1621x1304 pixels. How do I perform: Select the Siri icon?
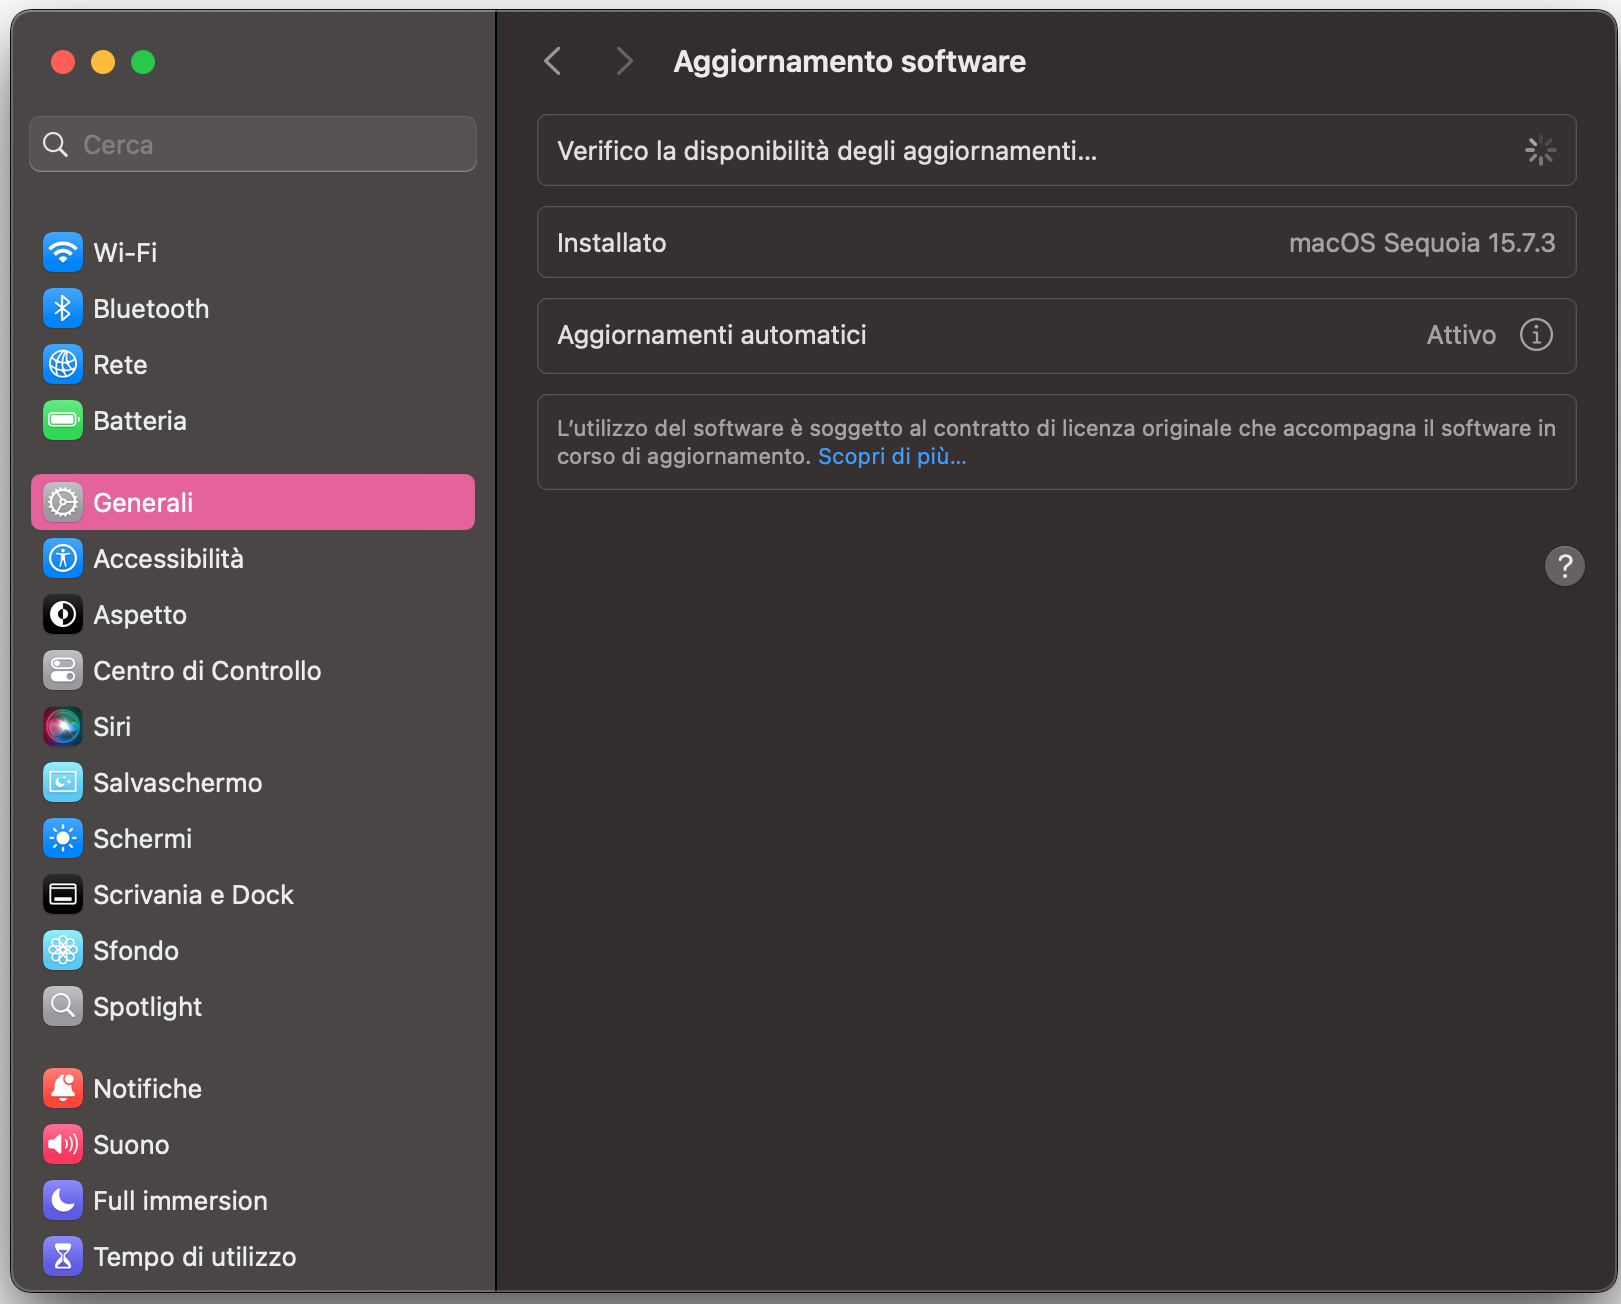[x=63, y=726]
